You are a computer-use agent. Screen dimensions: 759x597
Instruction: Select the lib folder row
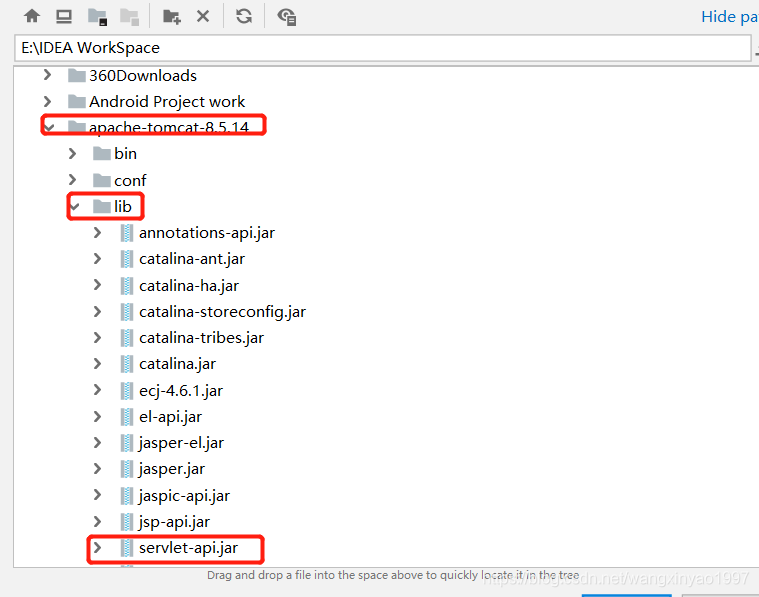(122, 207)
